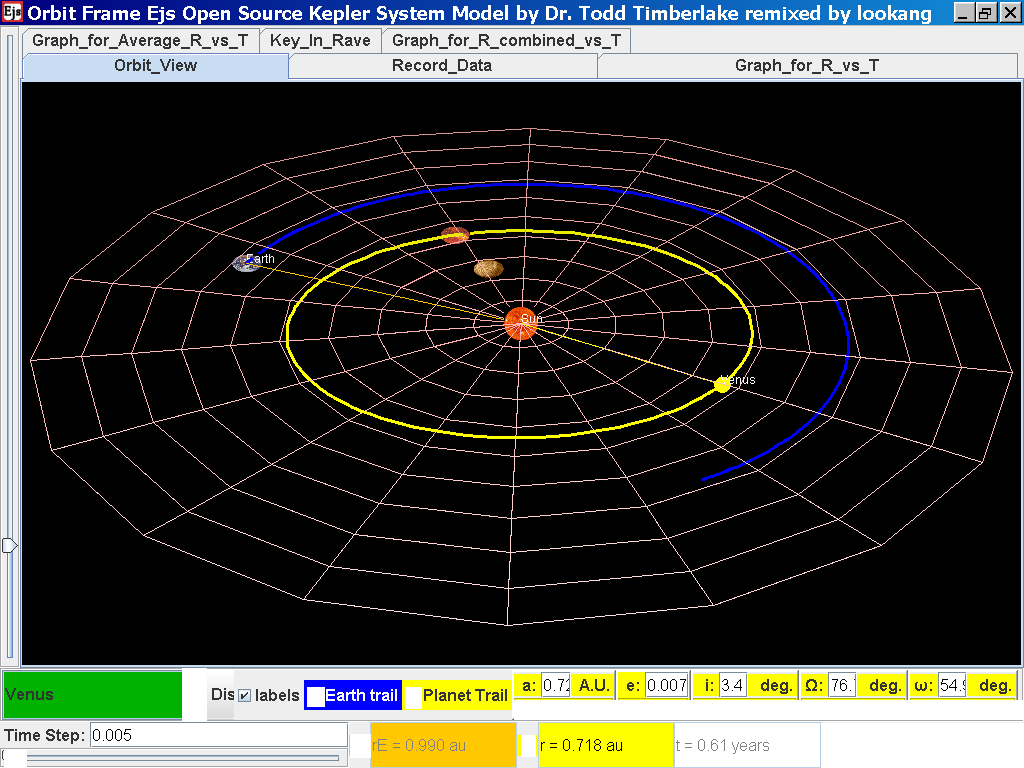Screen dimensions: 1024x768
Task: Toggle the checkbox beside rE = 0.990 au
Action: (360, 746)
